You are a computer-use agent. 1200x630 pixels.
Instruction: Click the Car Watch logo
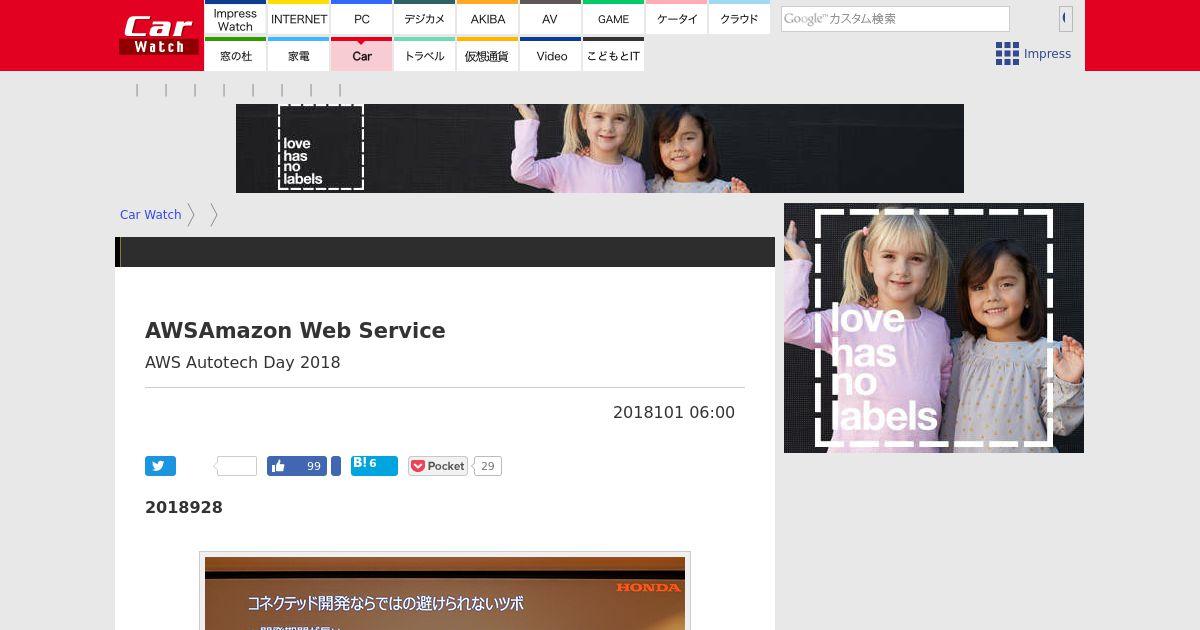[x=159, y=35]
